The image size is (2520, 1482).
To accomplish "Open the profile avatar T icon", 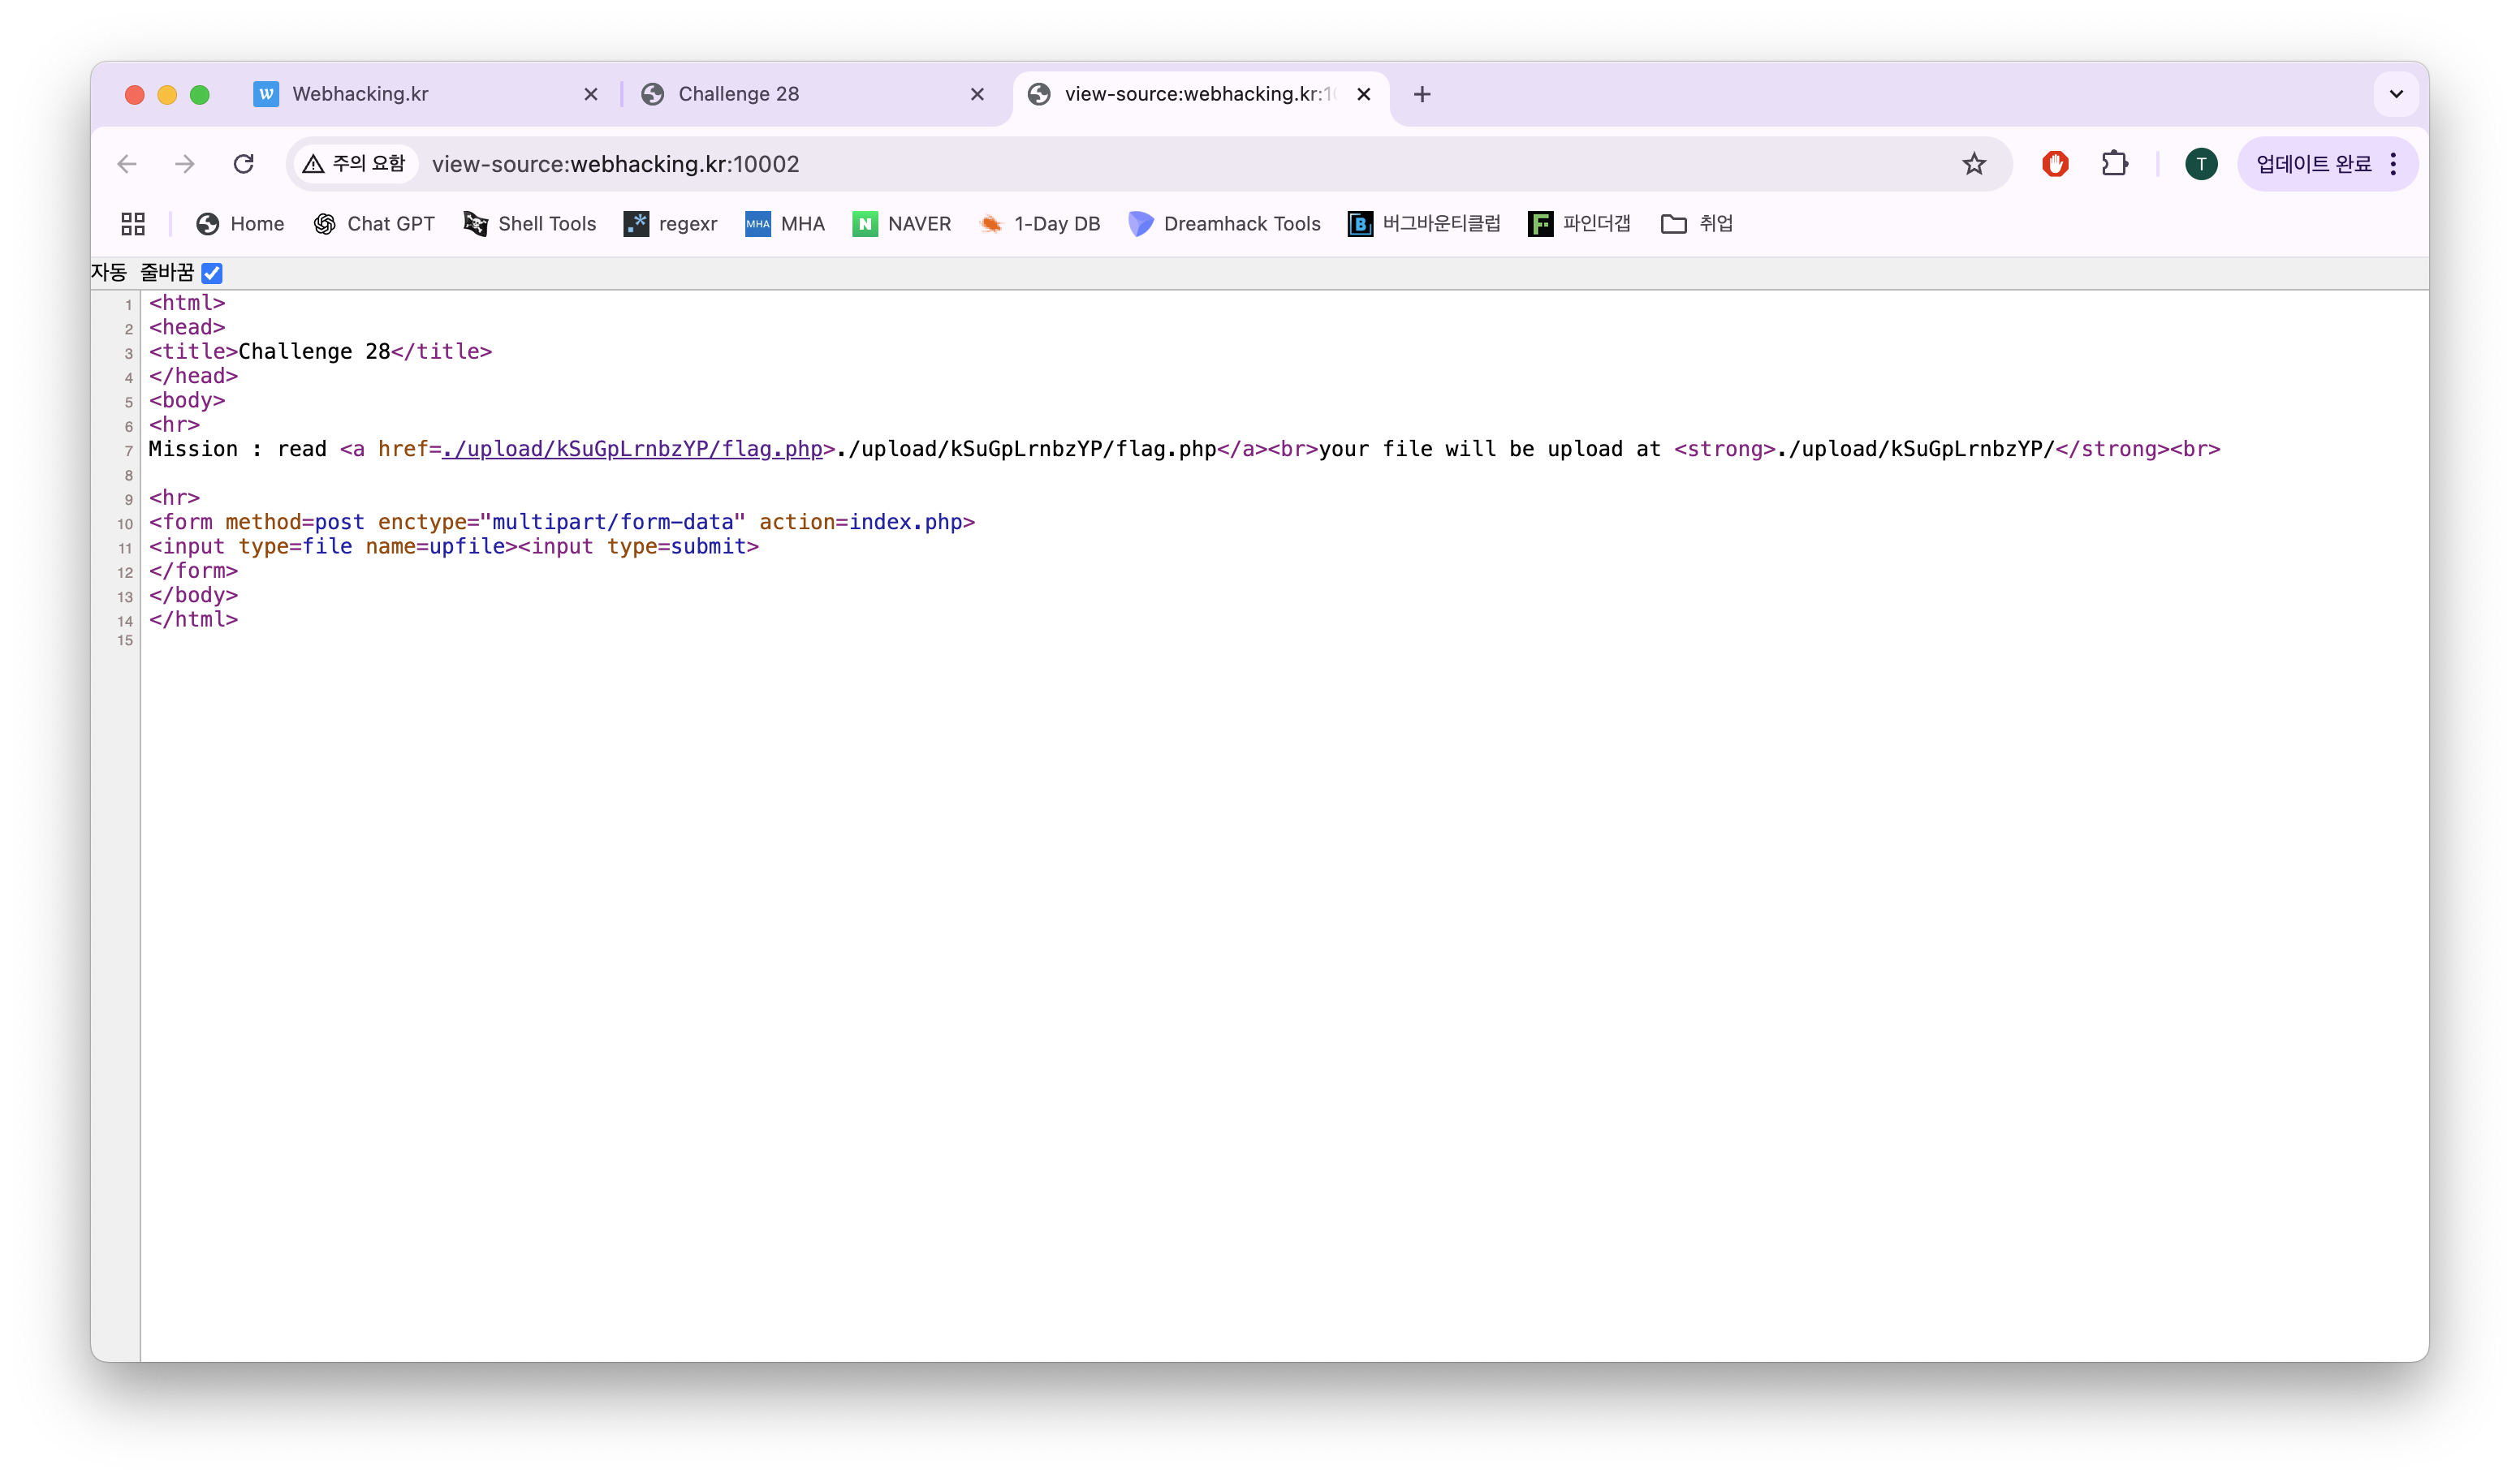I will [2200, 164].
